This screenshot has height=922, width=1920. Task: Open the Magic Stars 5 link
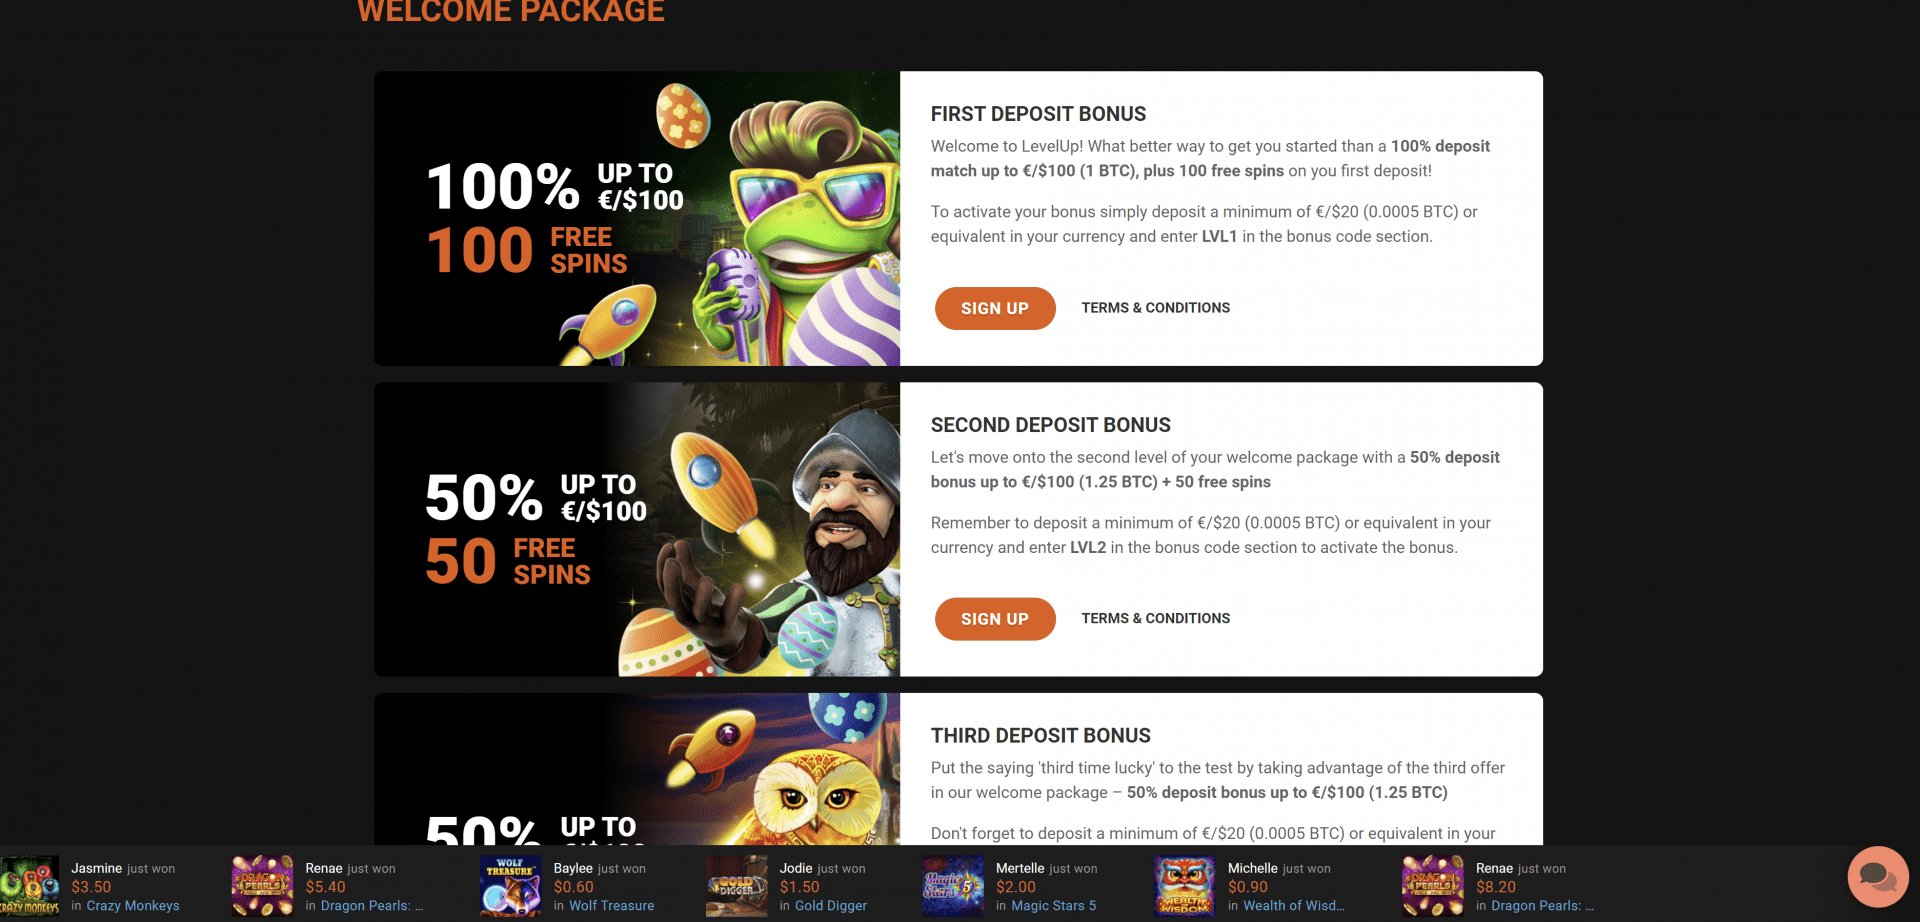[1054, 906]
